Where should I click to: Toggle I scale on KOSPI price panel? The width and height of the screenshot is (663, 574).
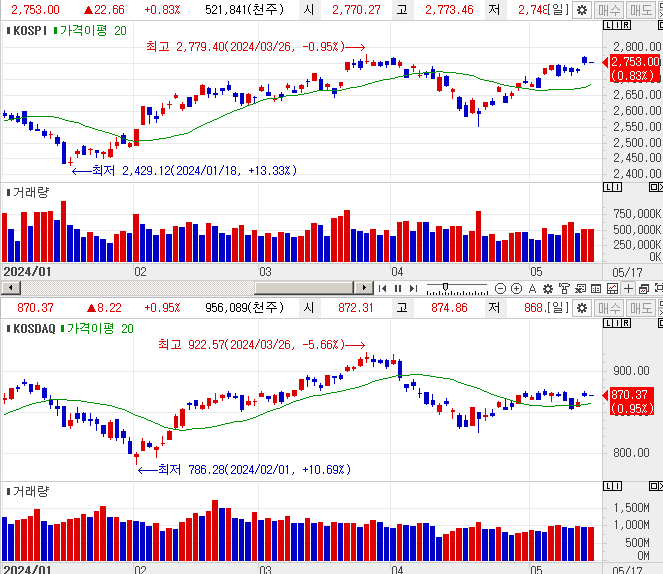click(617, 25)
